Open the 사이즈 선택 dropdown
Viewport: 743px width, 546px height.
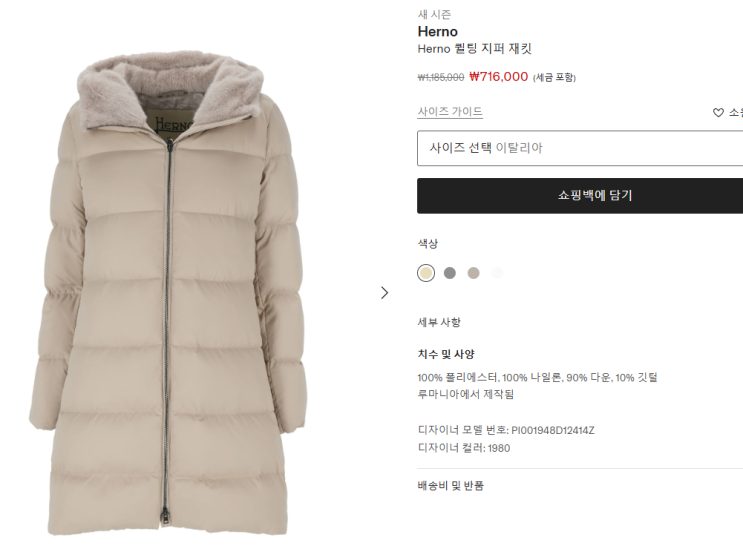580,148
